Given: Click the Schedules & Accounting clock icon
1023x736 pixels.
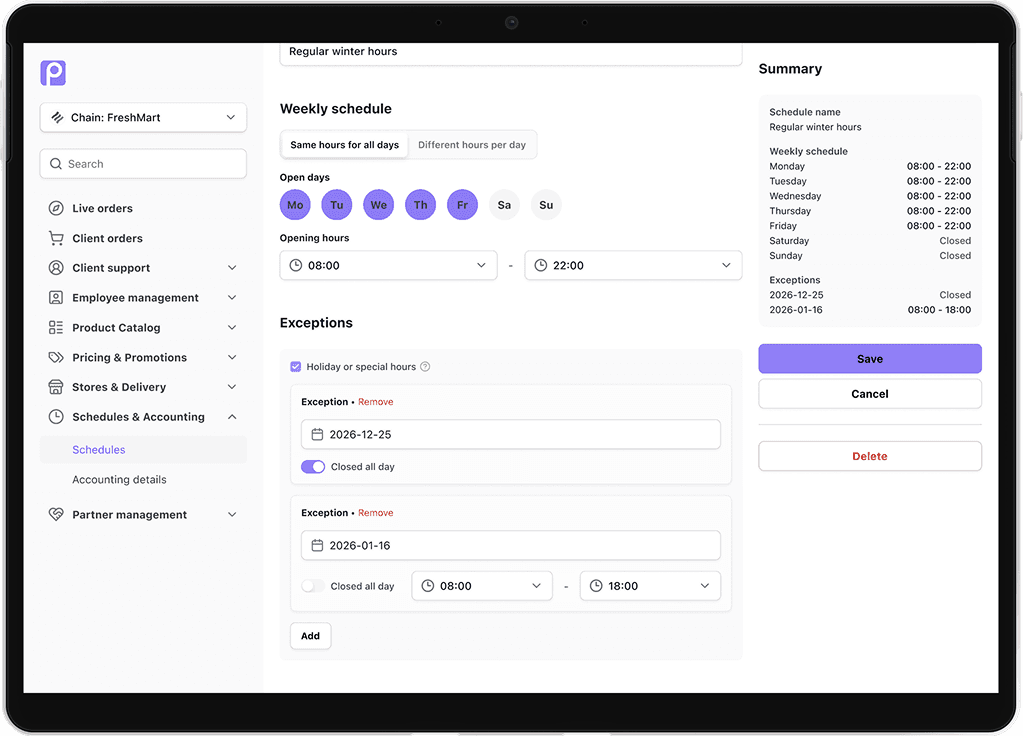Looking at the screenshot, I should pos(56,417).
